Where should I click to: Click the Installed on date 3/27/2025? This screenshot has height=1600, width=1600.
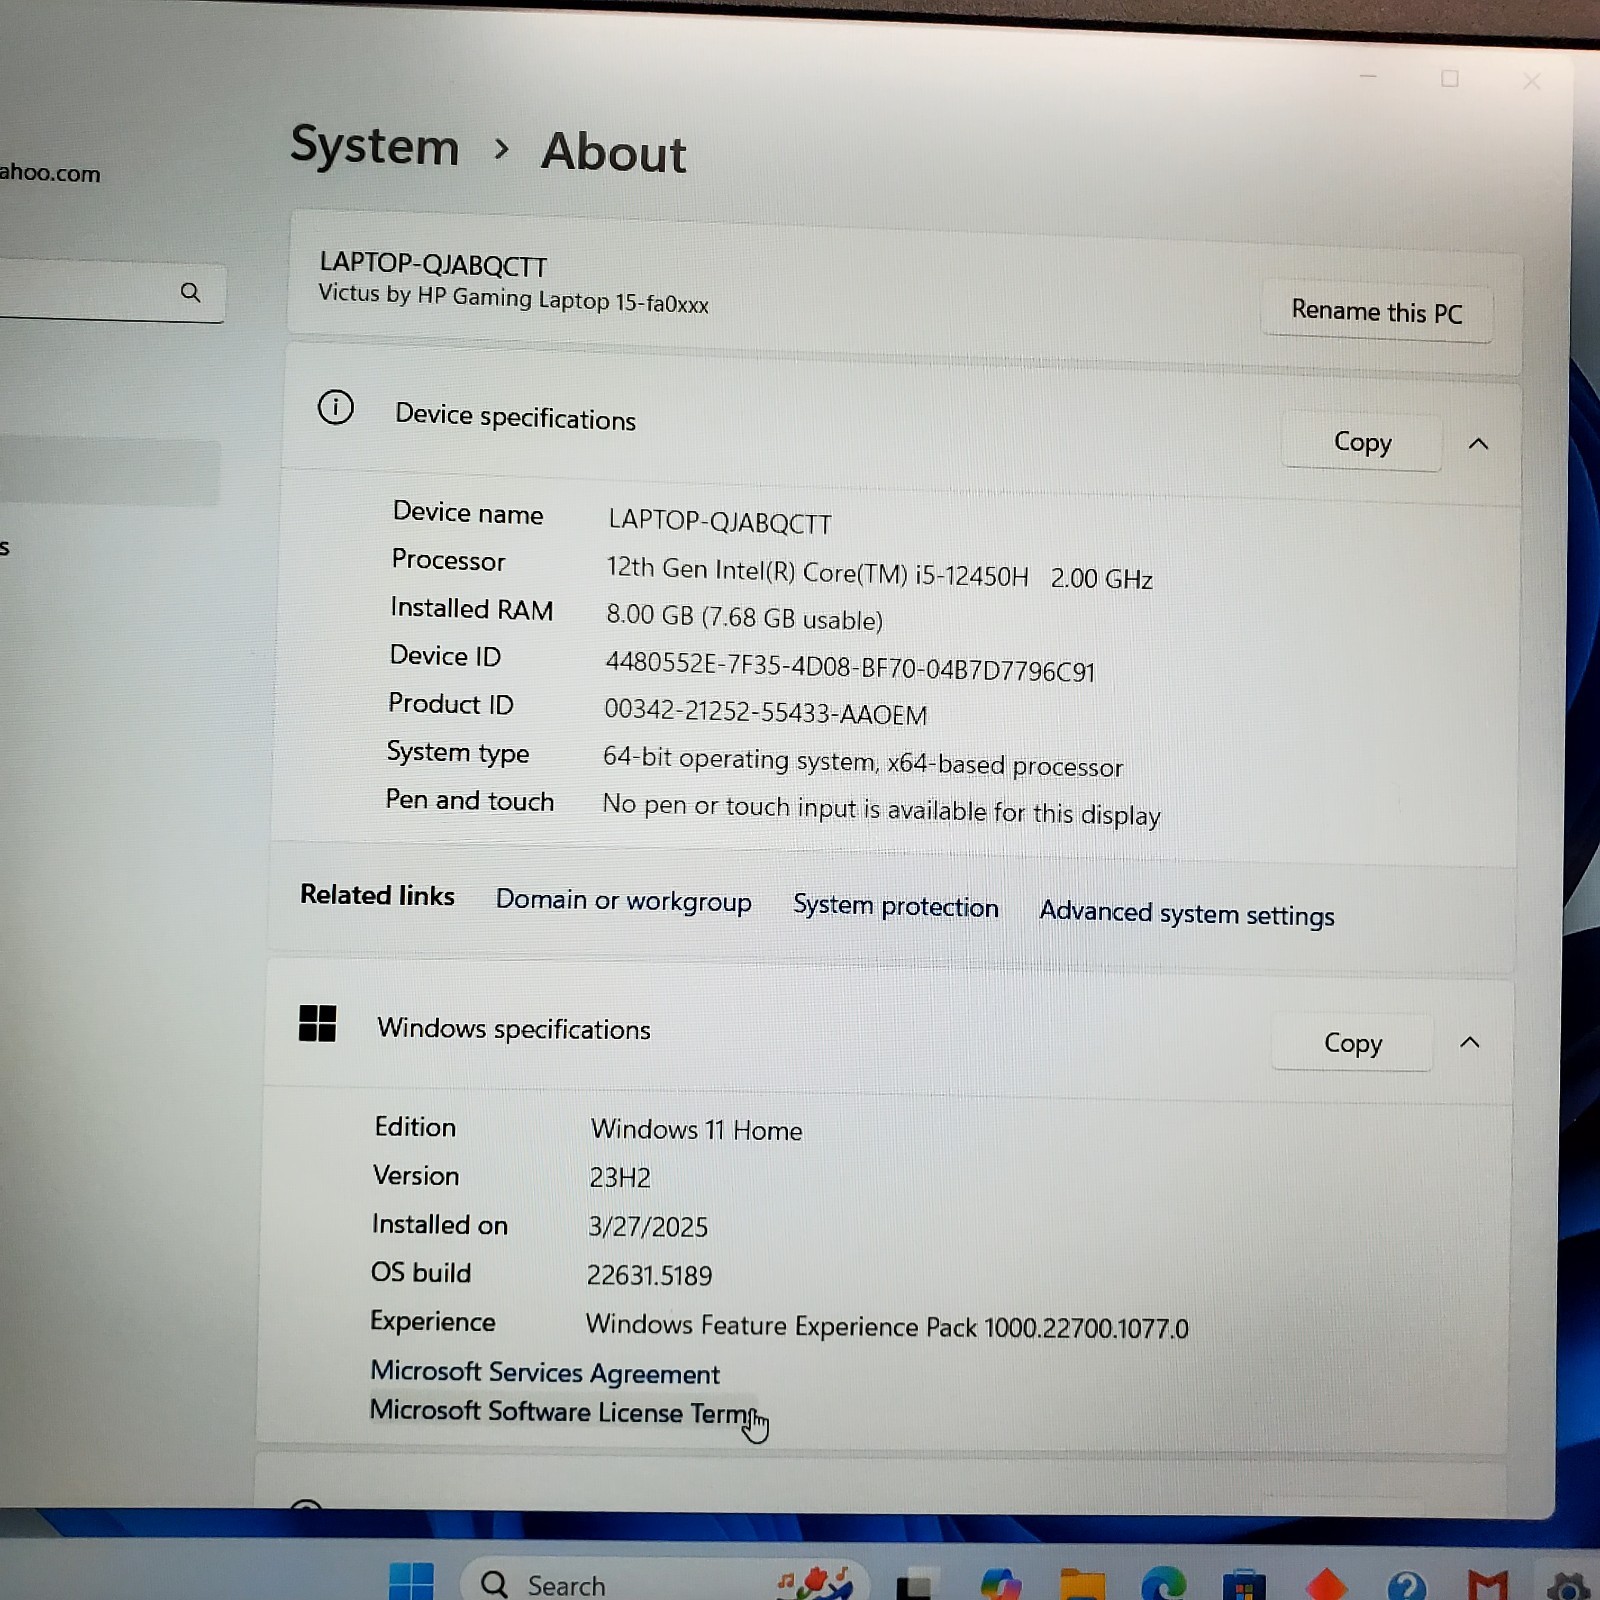click(x=648, y=1226)
